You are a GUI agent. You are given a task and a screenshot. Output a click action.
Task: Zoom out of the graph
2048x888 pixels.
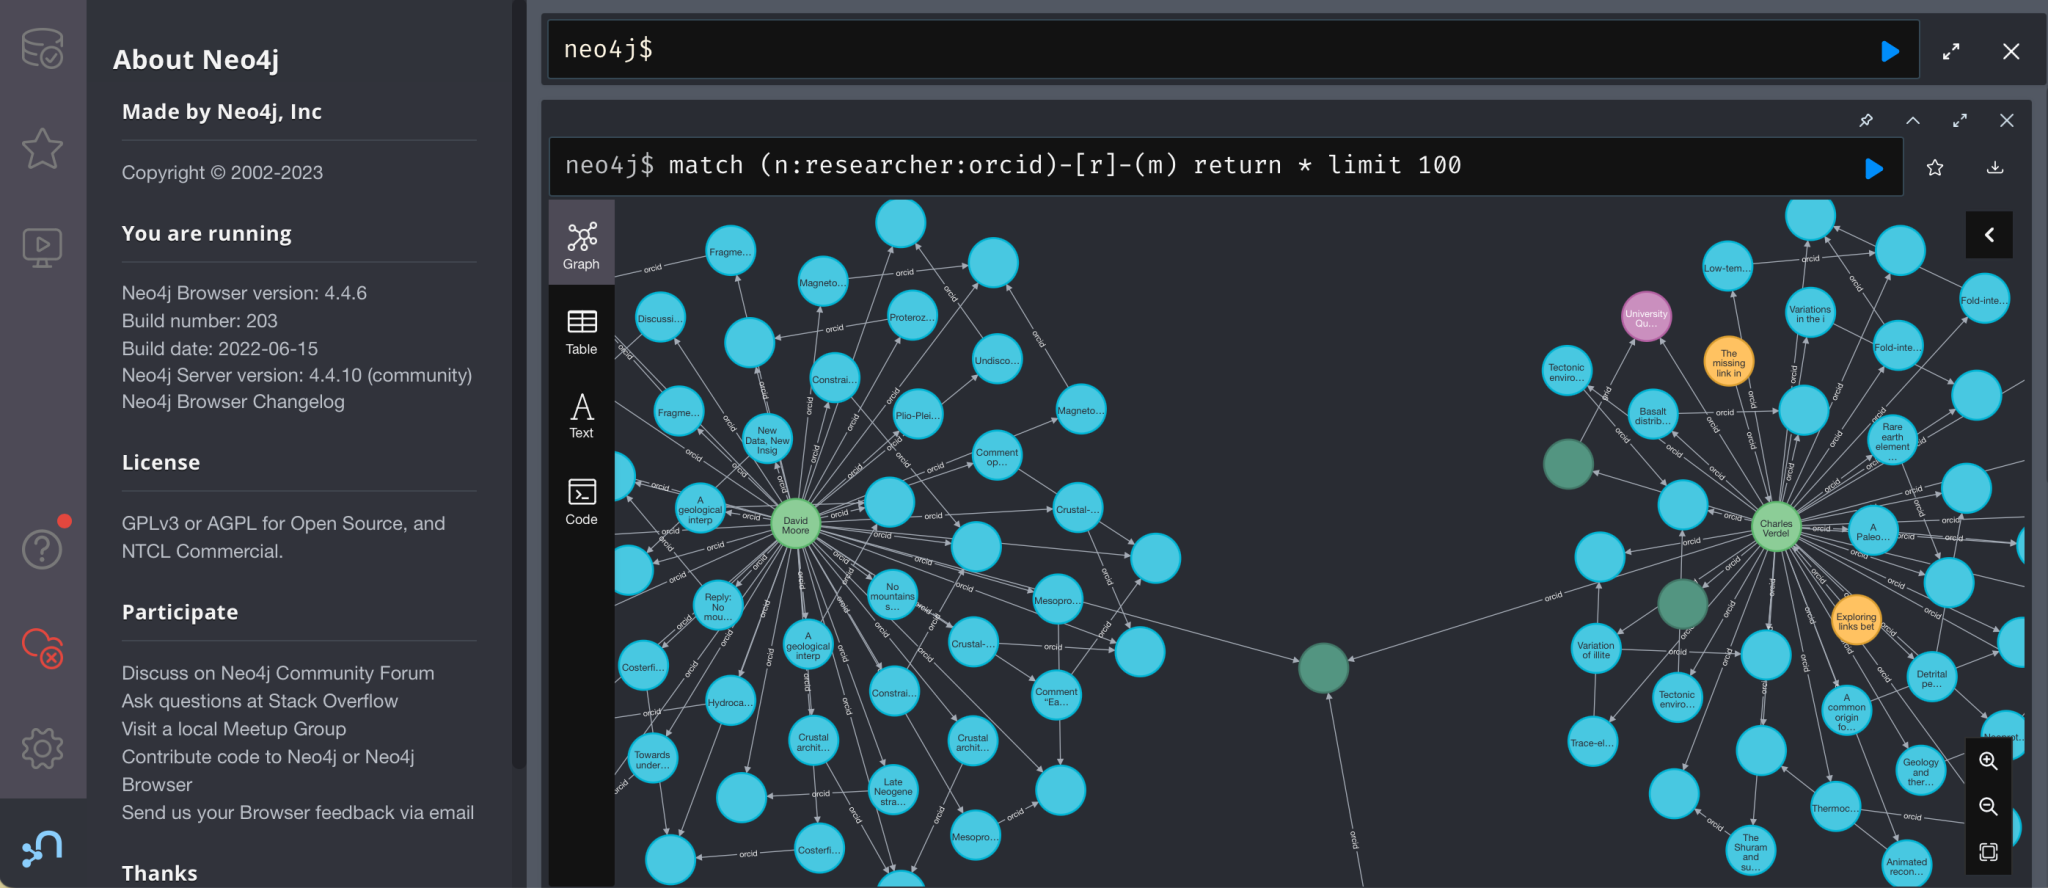[x=1988, y=807]
